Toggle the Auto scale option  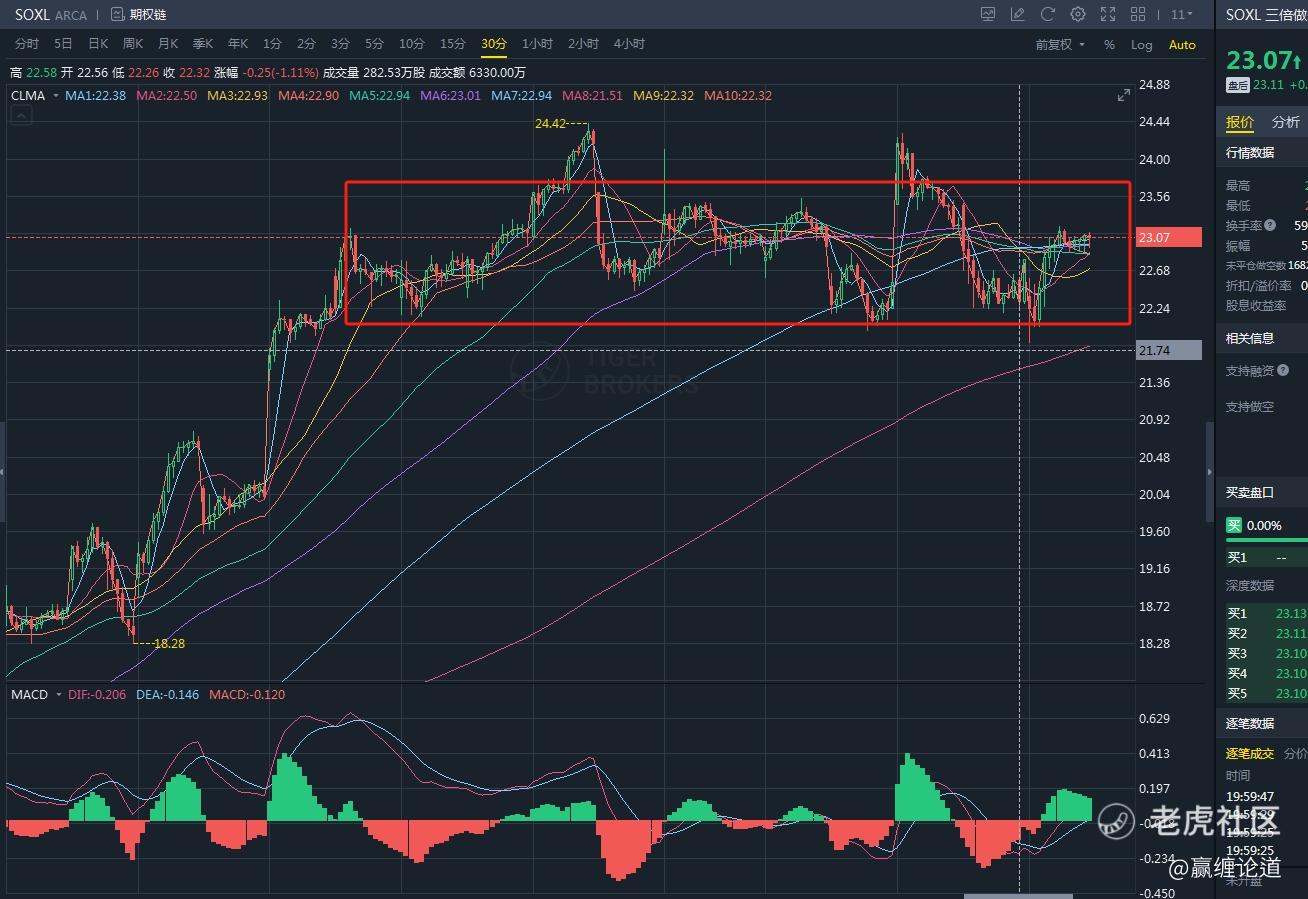[1182, 45]
